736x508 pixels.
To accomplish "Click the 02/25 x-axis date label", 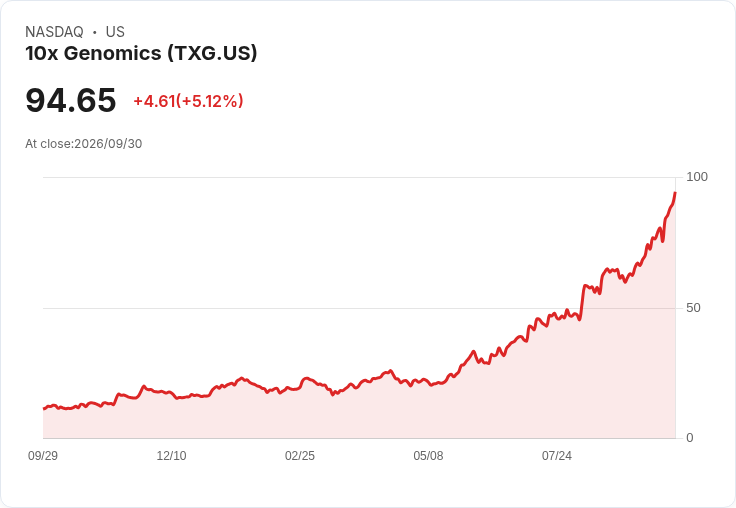I will click(300, 455).
